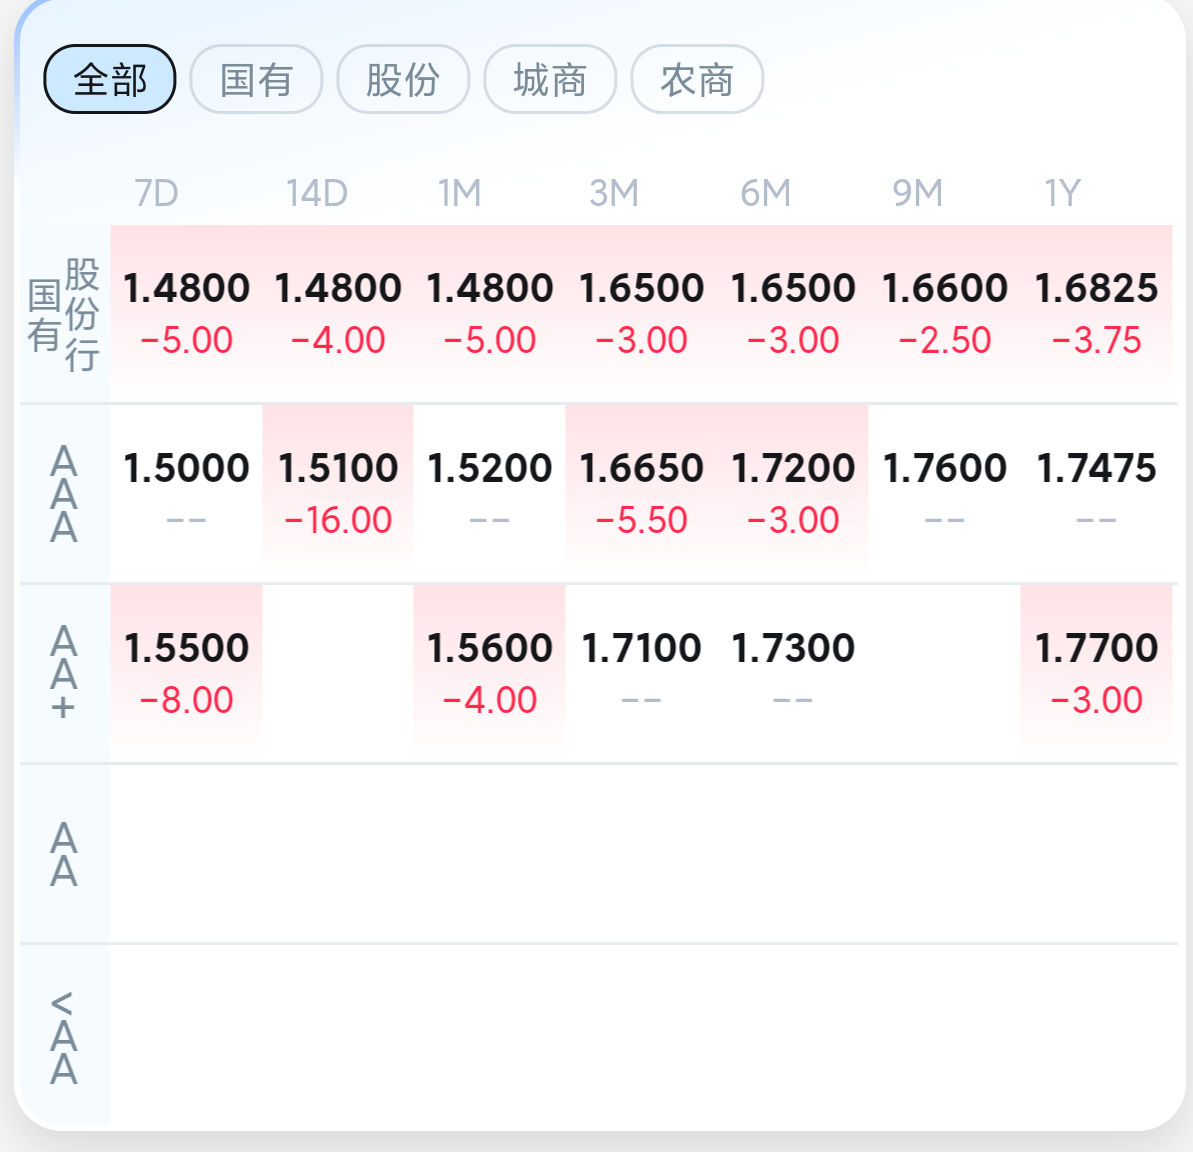
Task: Open the 1.6825 rate cell under 1Y
Action: pos(1096,313)
